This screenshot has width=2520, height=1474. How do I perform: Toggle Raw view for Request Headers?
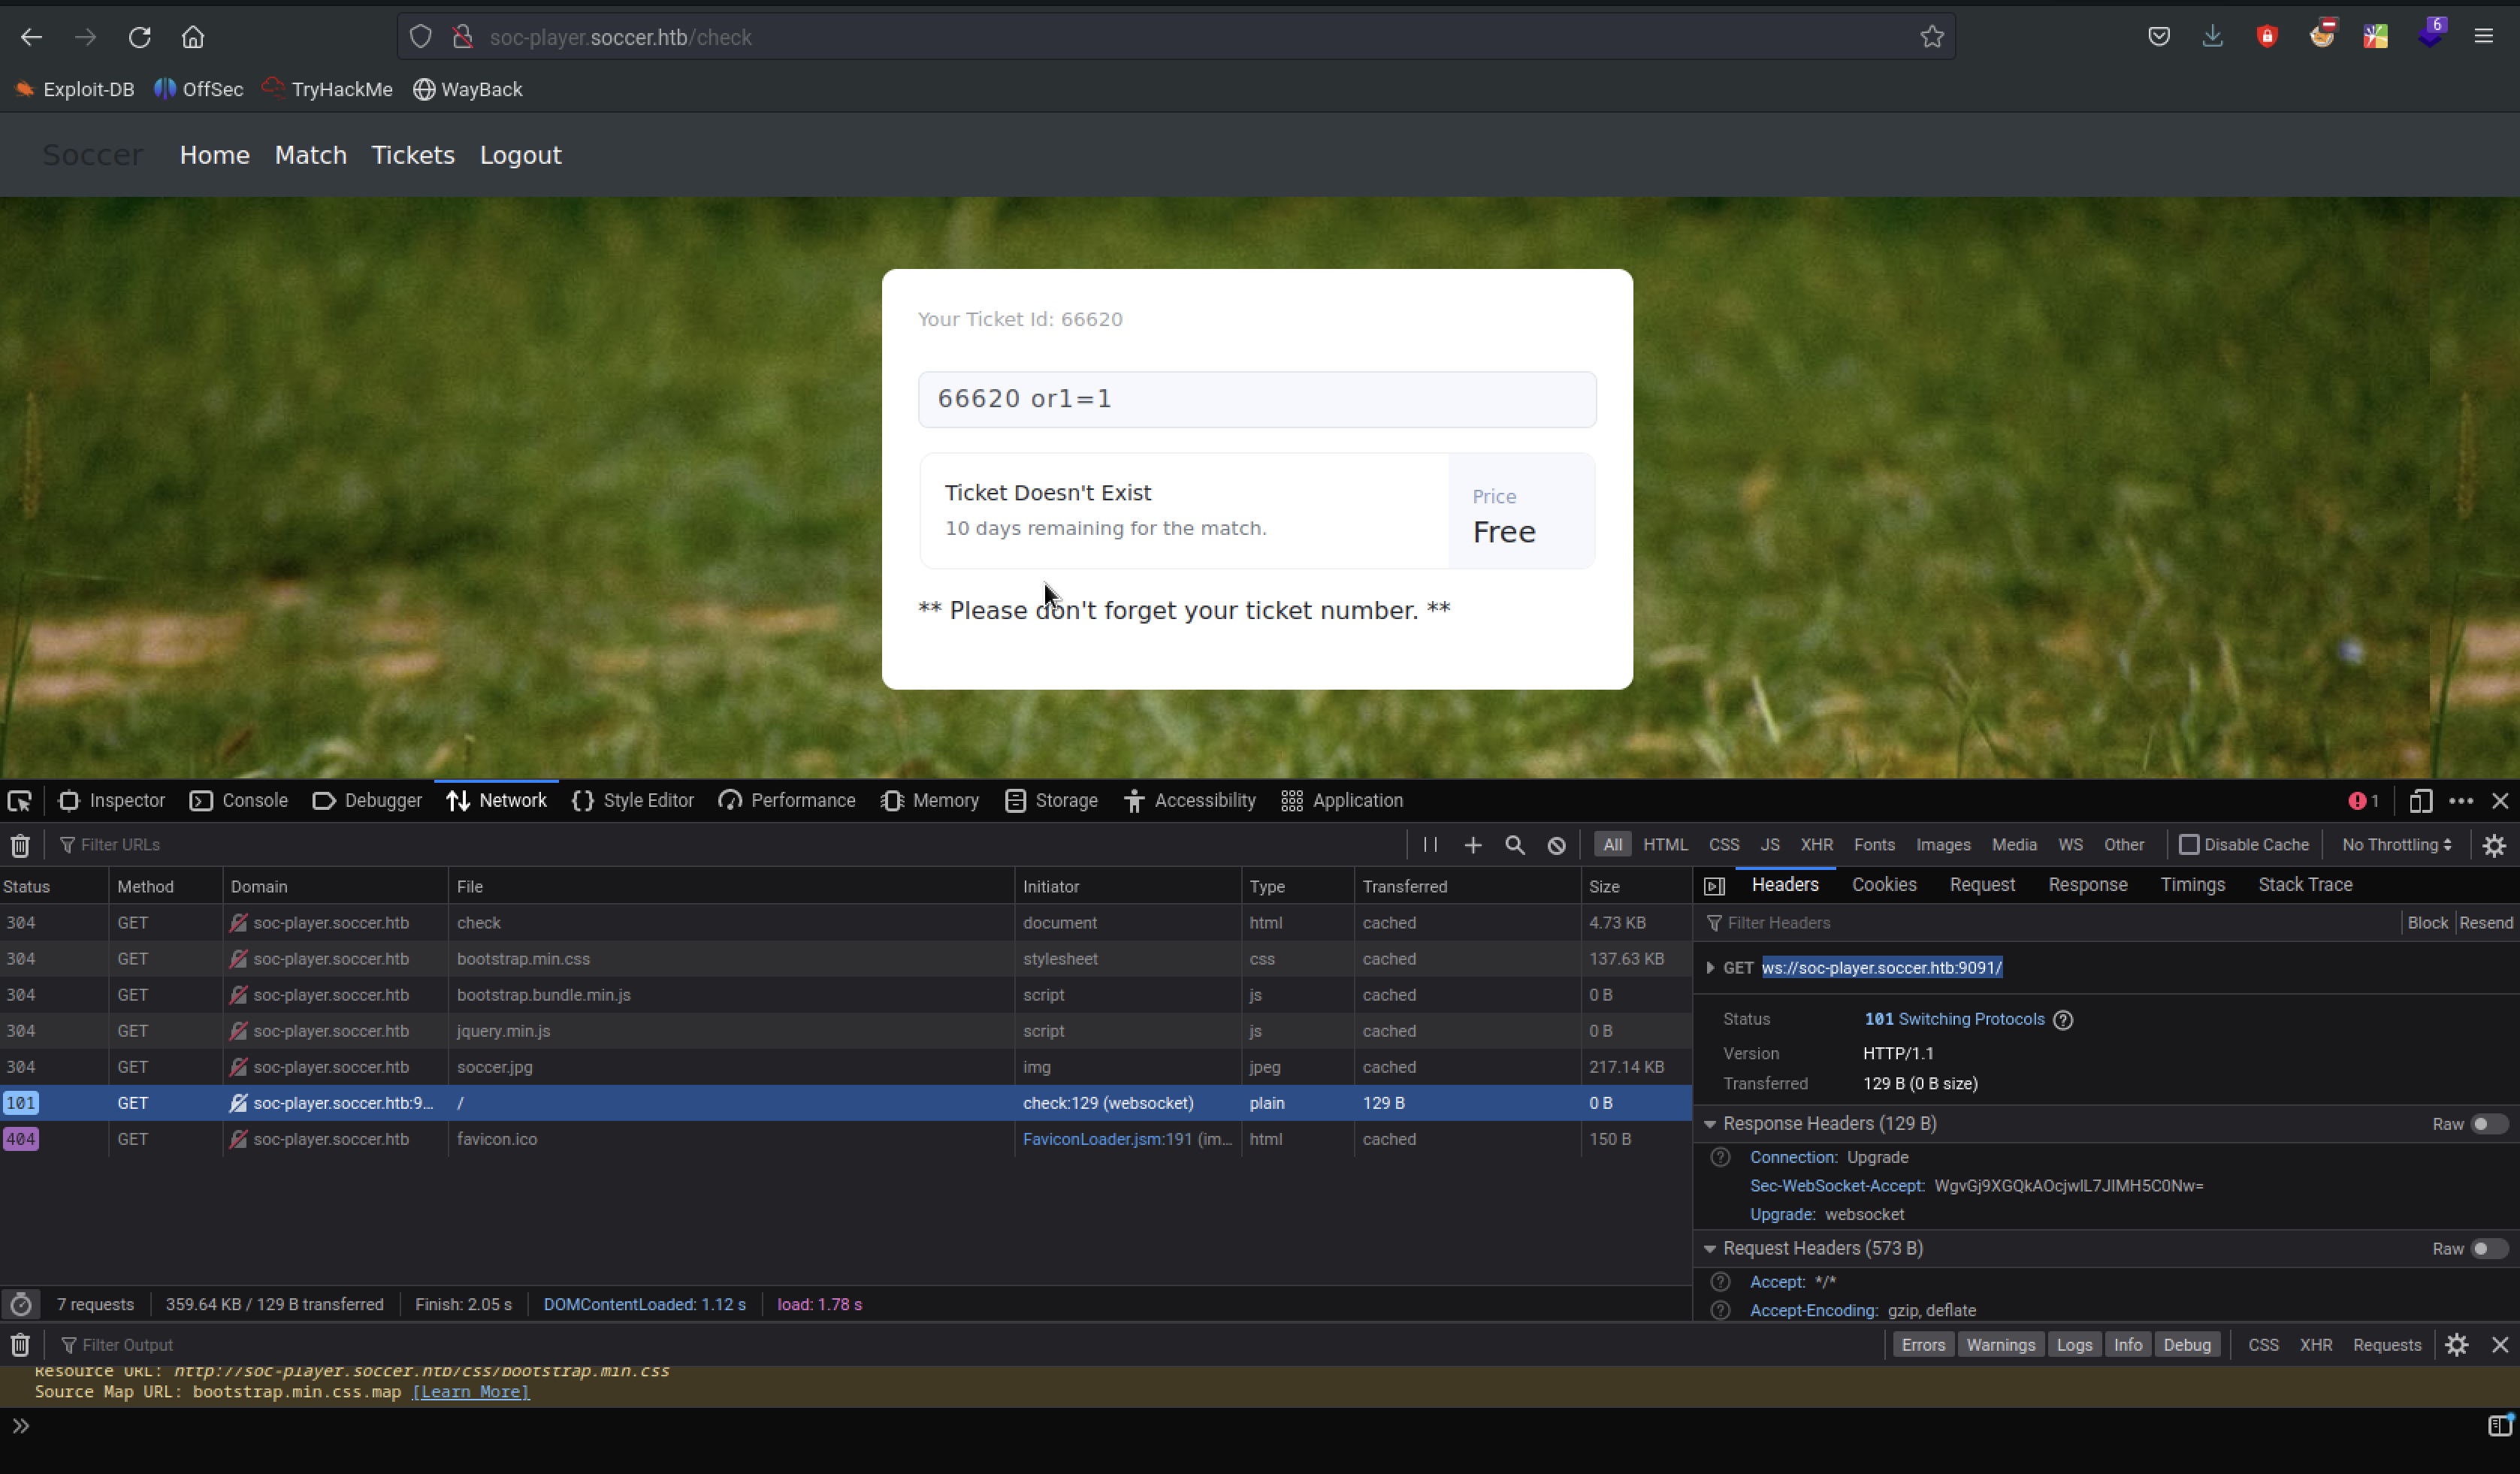pyautogui.click(x=2488, y=1249)
